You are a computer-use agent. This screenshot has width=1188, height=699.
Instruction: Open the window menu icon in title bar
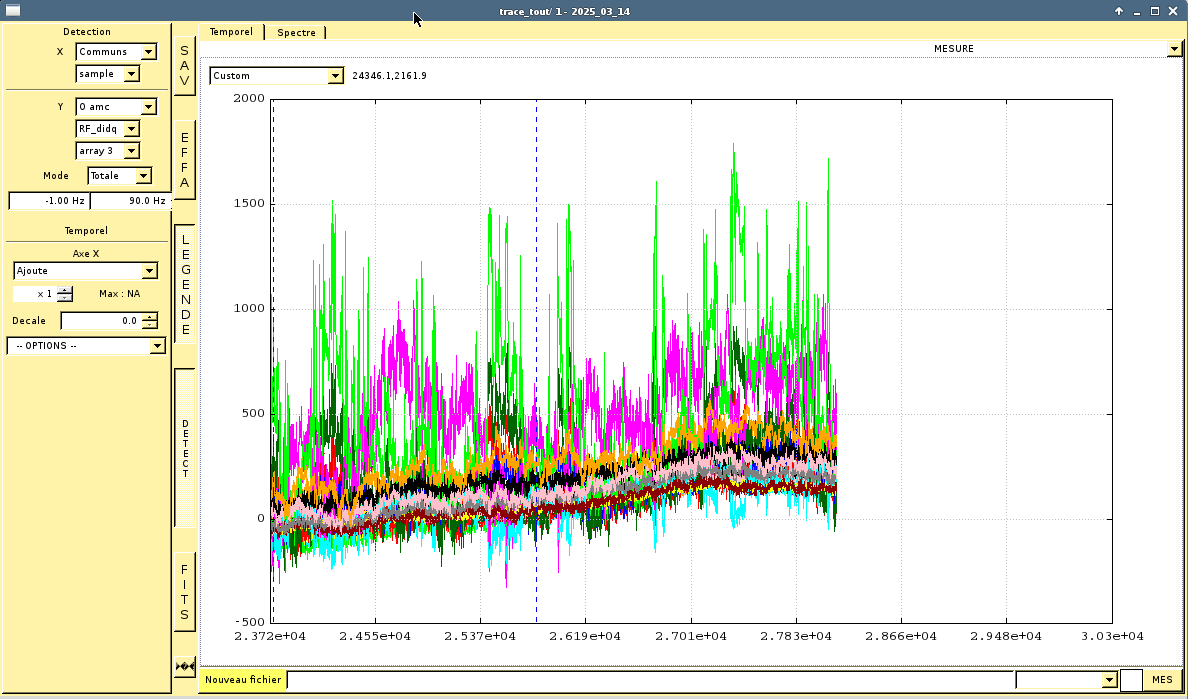tap(13, 11)
